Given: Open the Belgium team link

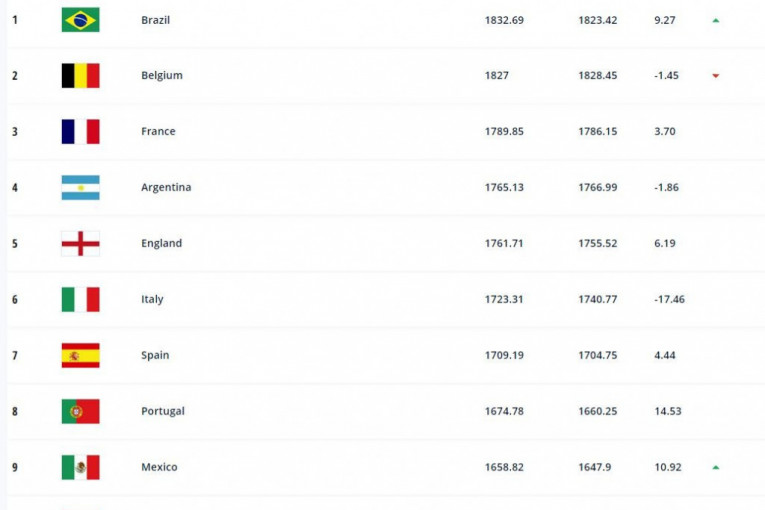Looking at the screenshot, I should tap(162, 76).
